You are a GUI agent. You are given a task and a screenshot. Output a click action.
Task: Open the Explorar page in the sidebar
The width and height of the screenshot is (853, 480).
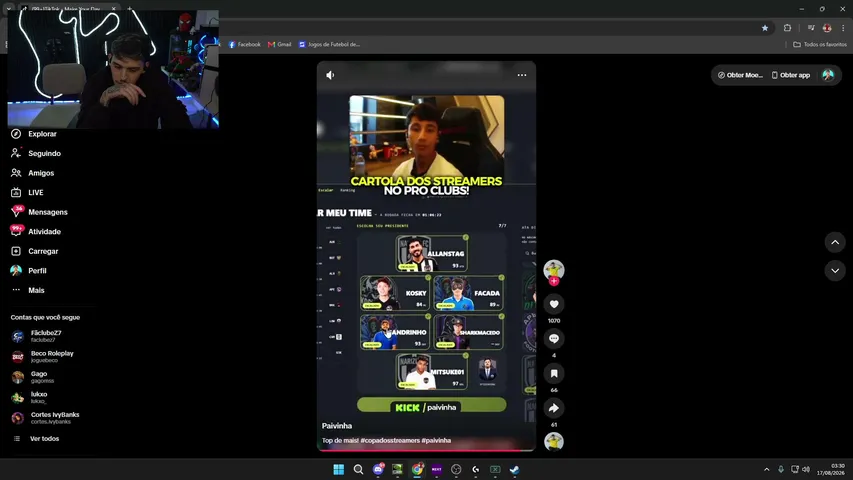(34, 134)
